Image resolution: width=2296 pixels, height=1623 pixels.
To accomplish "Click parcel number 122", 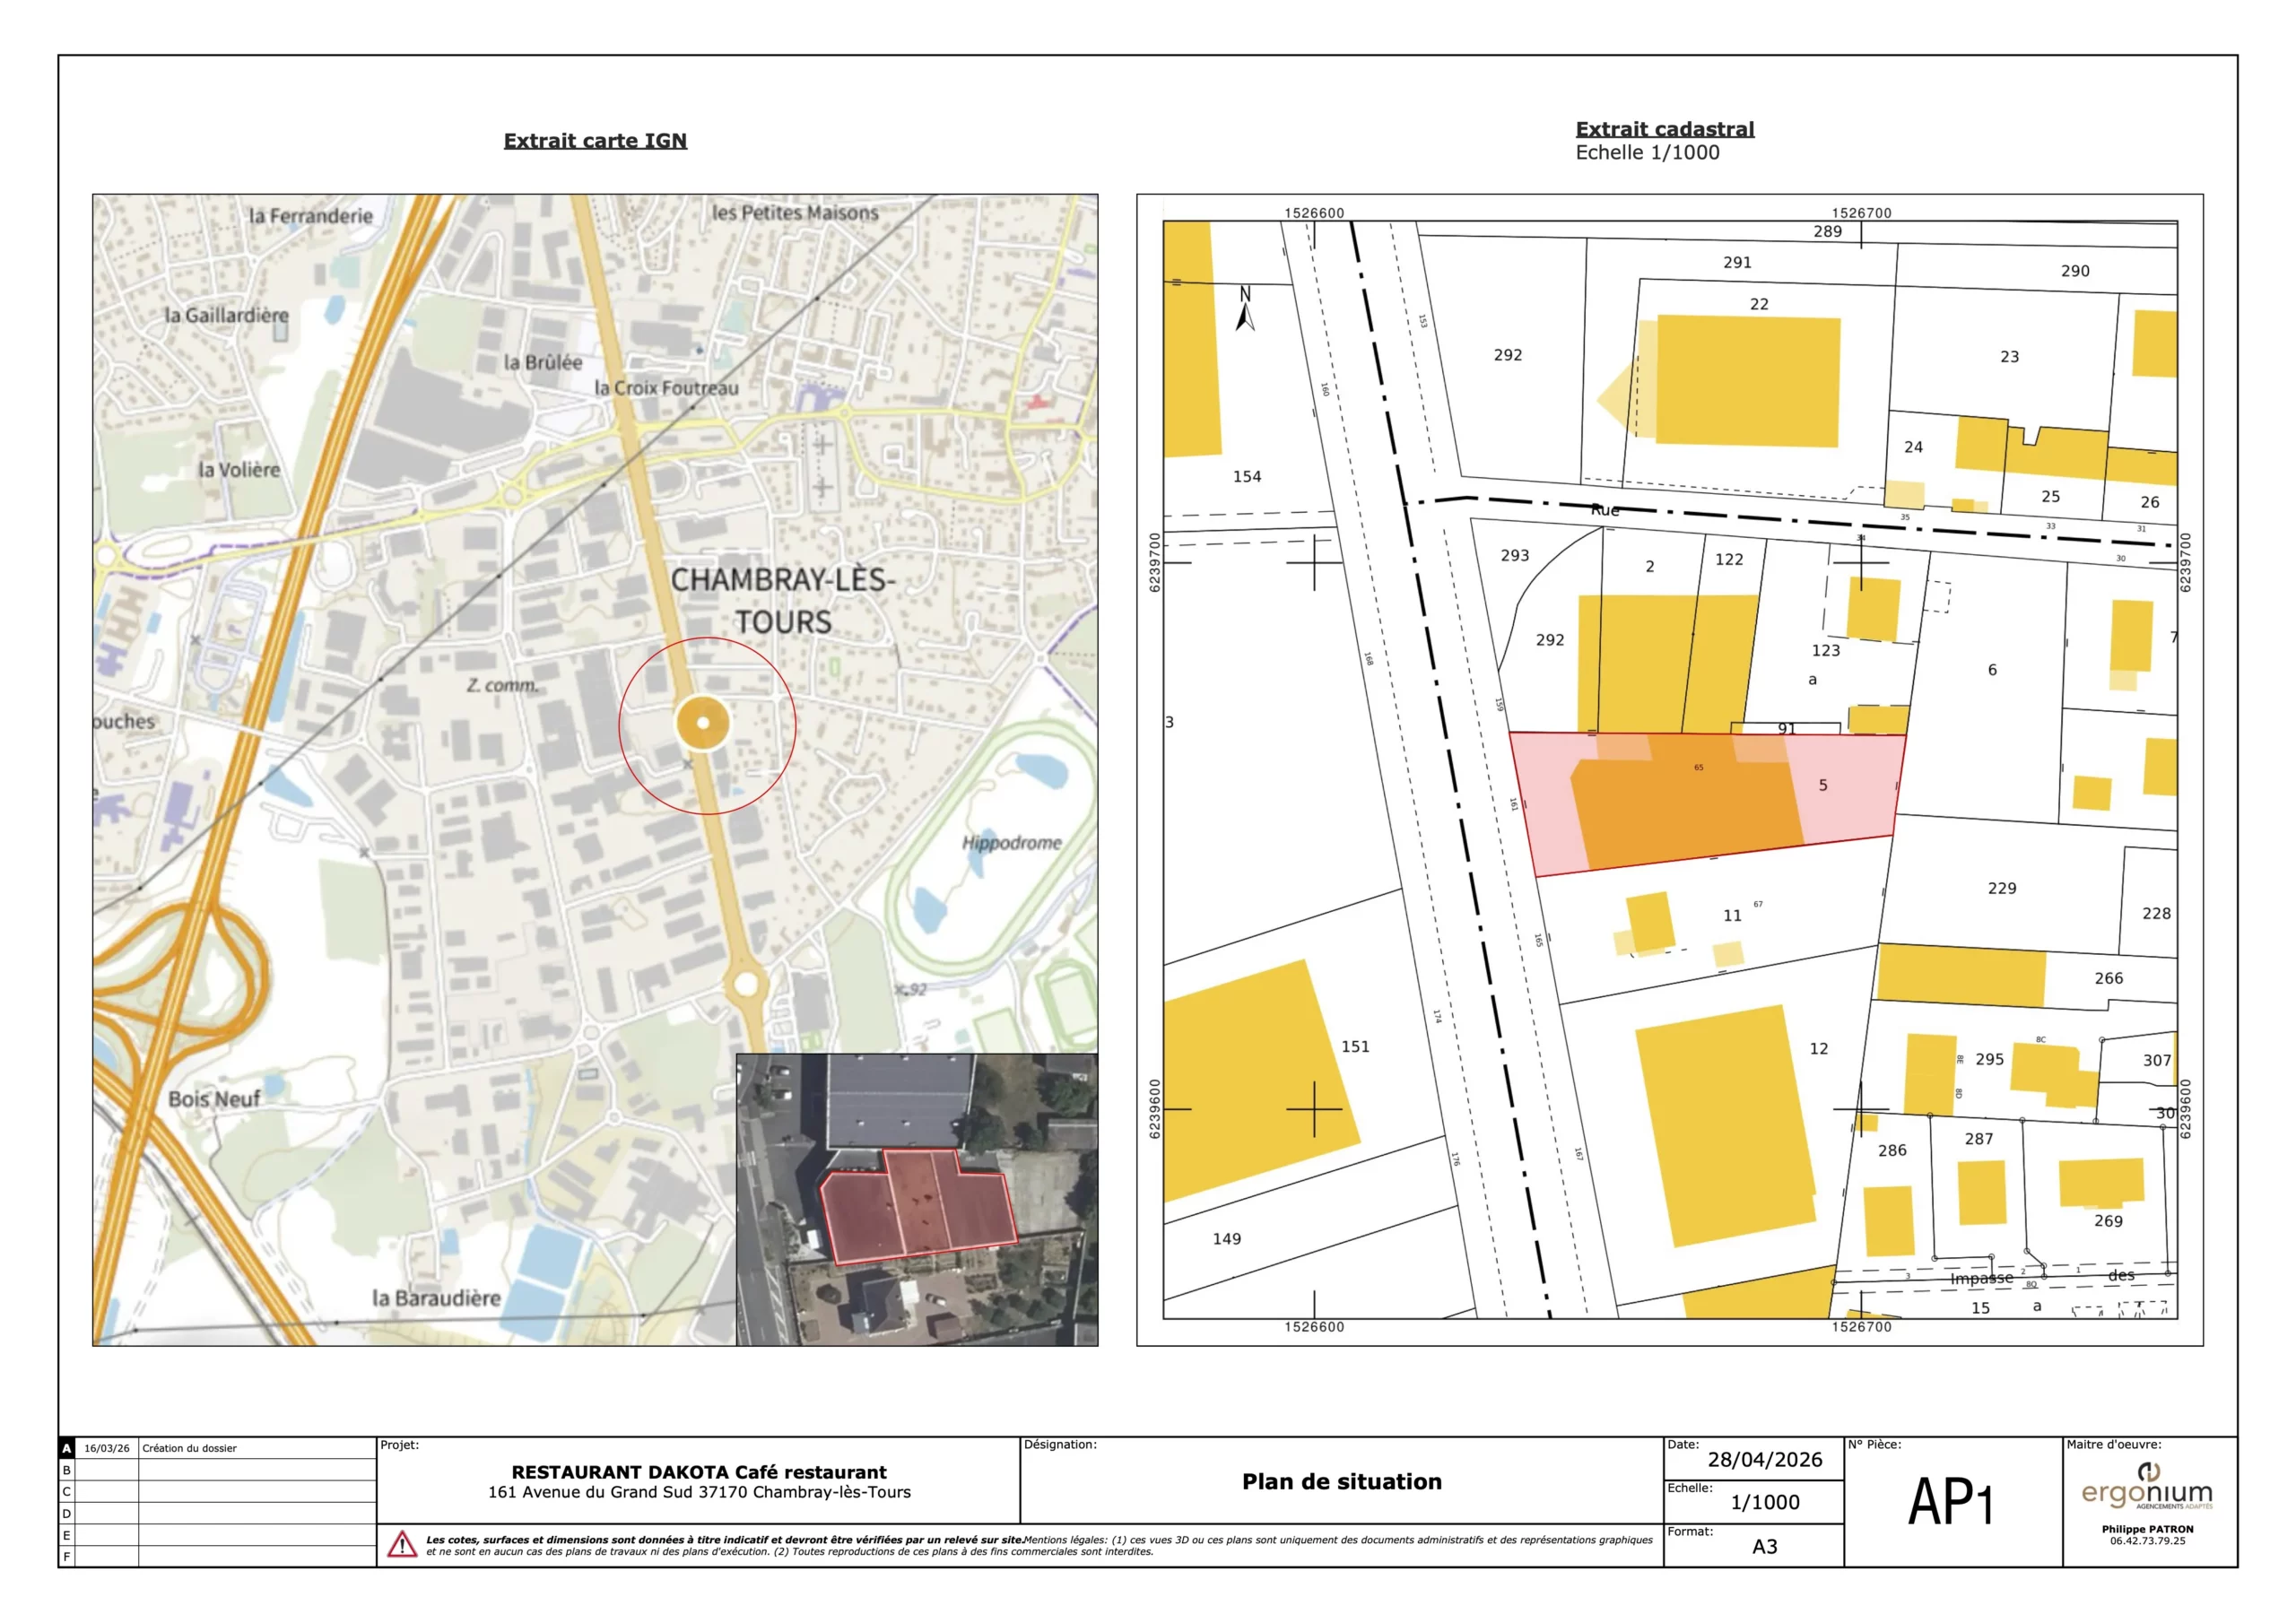I will 1729,560.
